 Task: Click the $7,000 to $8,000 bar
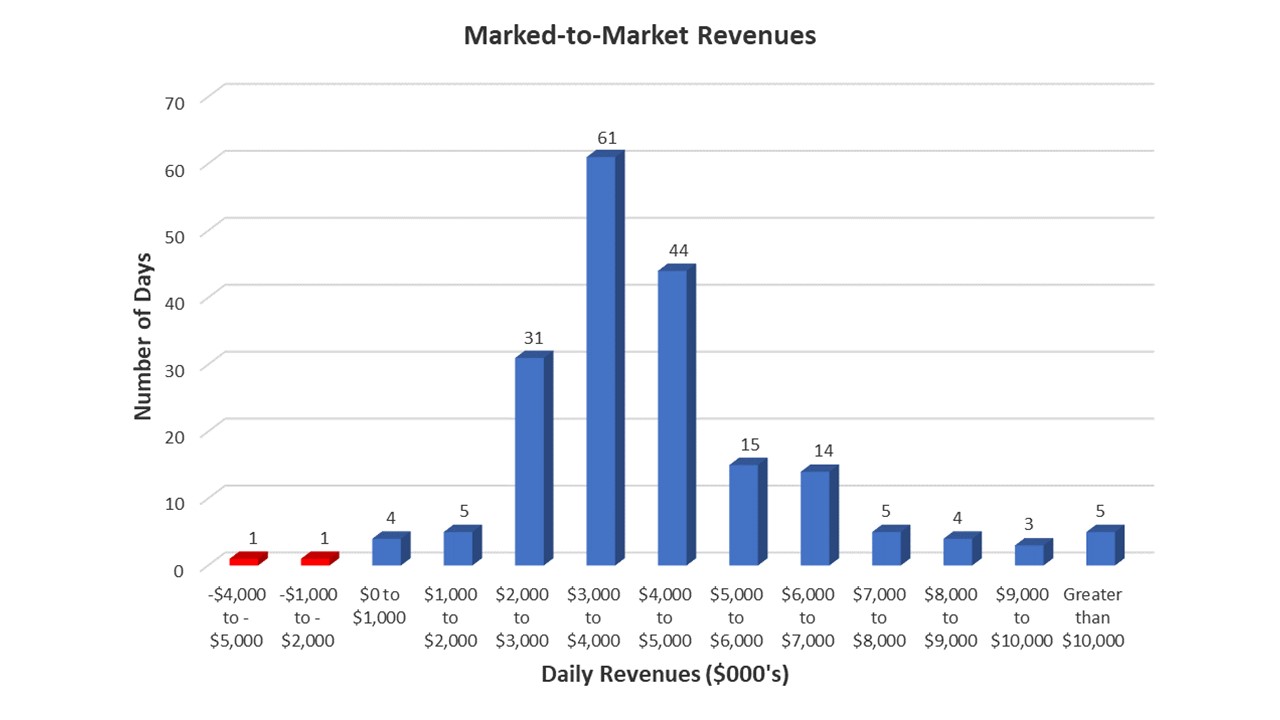[x=887, y=548]
